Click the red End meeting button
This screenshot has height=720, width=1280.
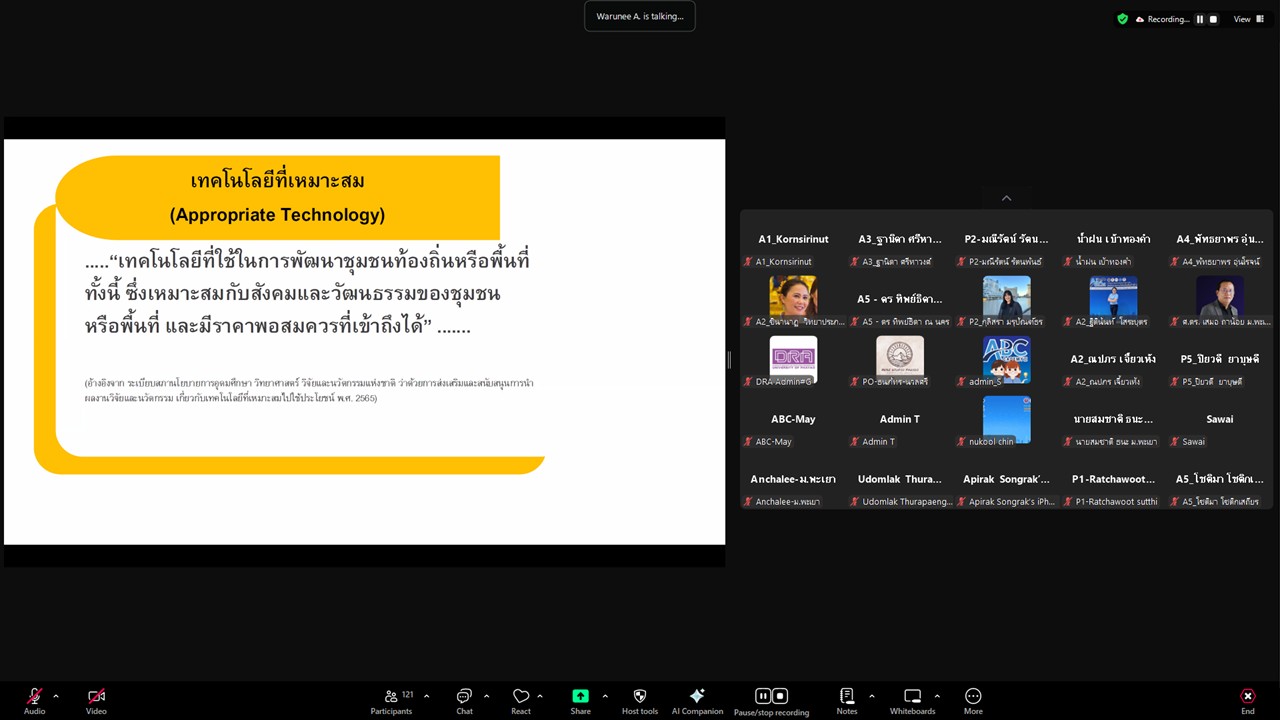tap(1247, 700)
